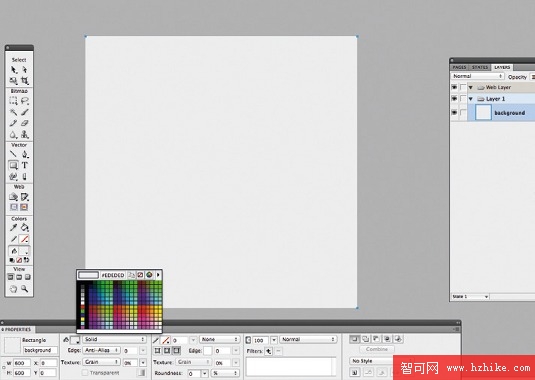
Task: Switch to the Pages tab
Action: [x=459, y=67]
